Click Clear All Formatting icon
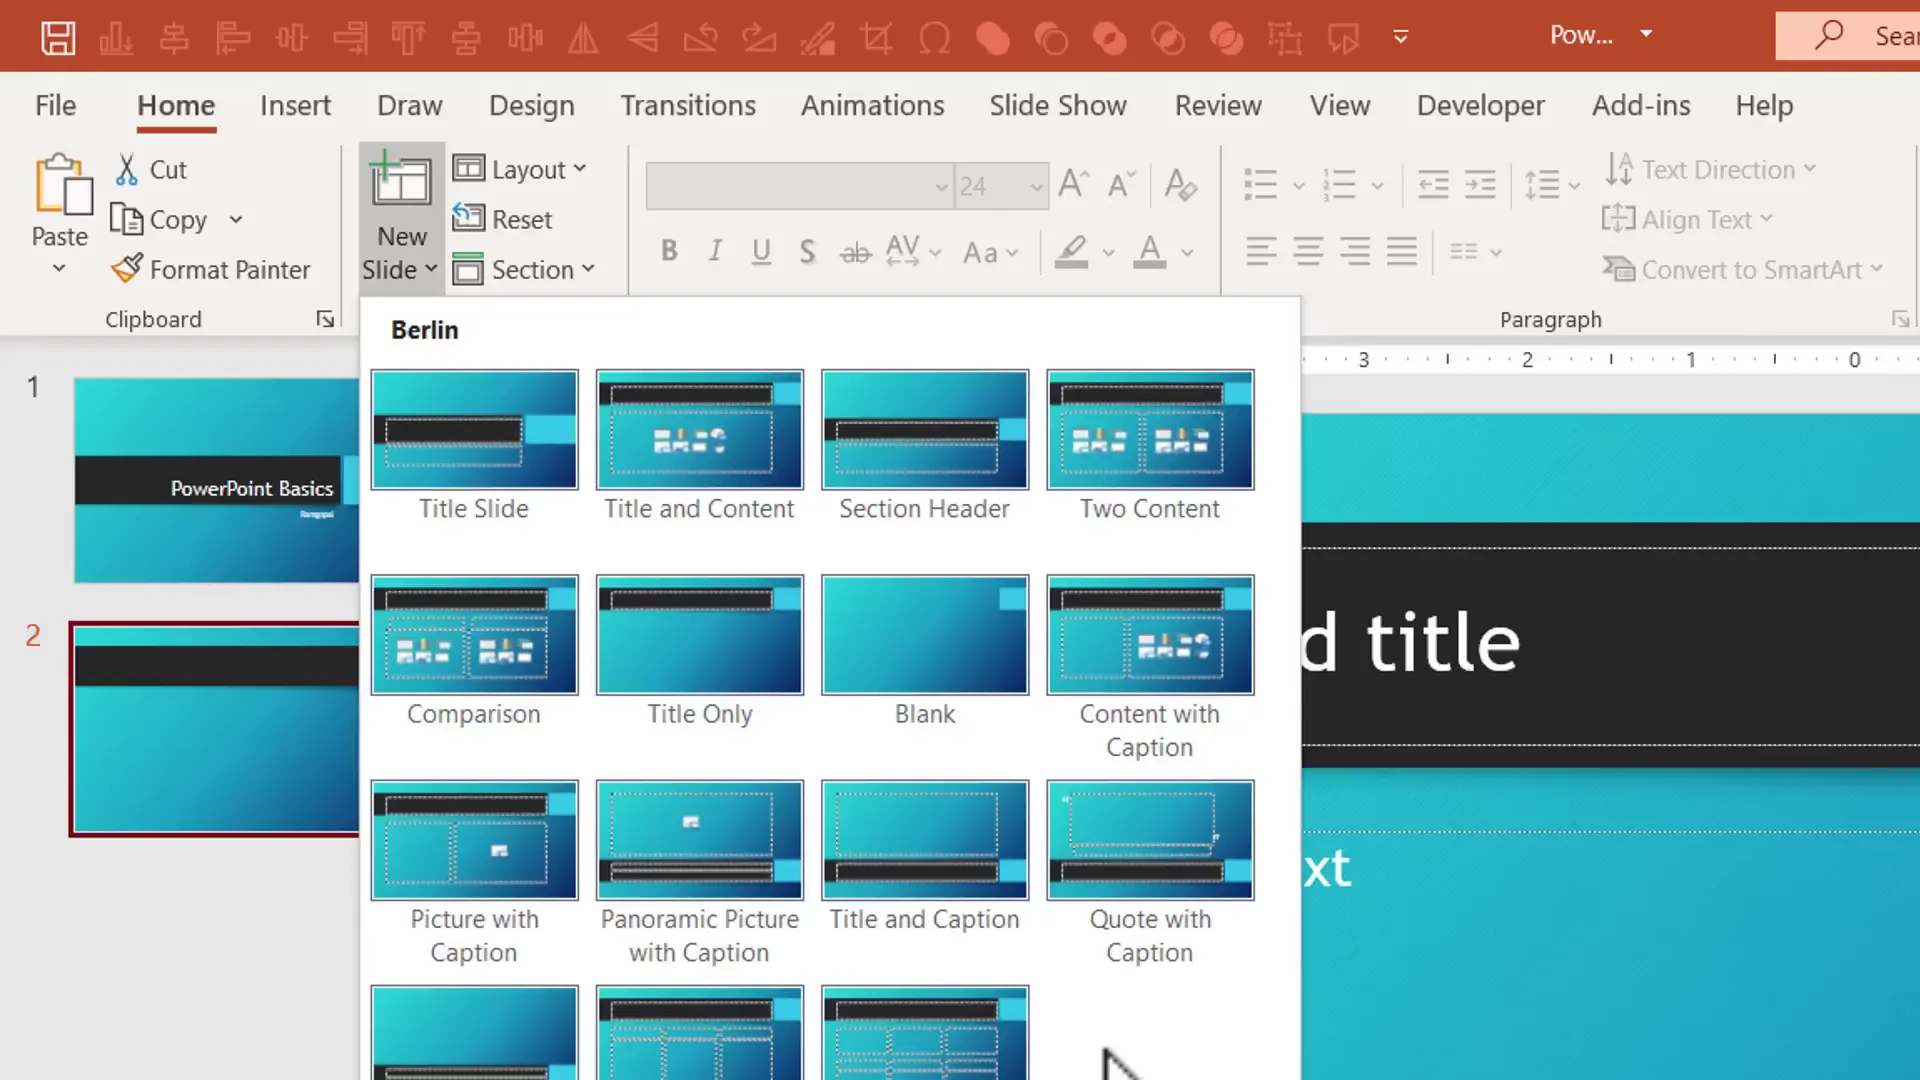Image resolution: width=1920 pixels, height=1080 pixels. pyautogui.click(x=1181, y=184)
